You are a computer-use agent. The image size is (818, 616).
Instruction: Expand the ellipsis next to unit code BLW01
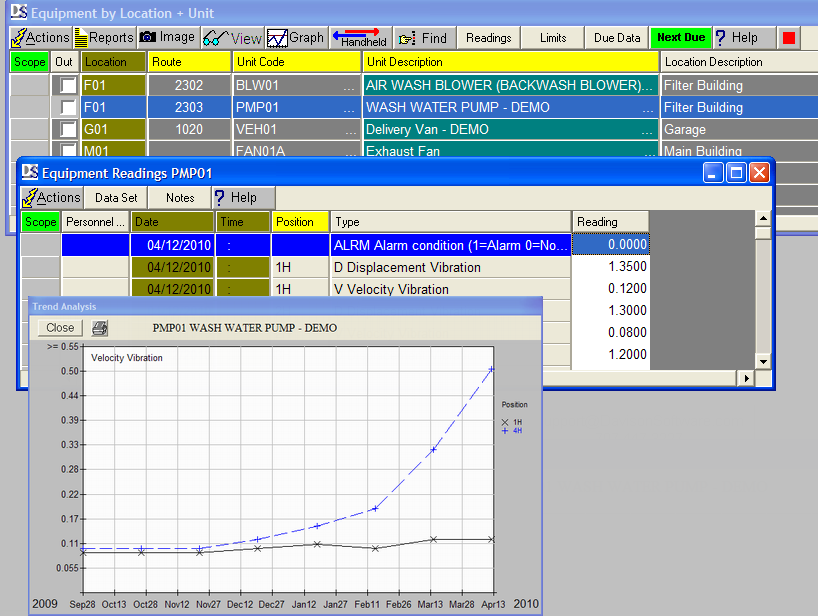[349, 86]
